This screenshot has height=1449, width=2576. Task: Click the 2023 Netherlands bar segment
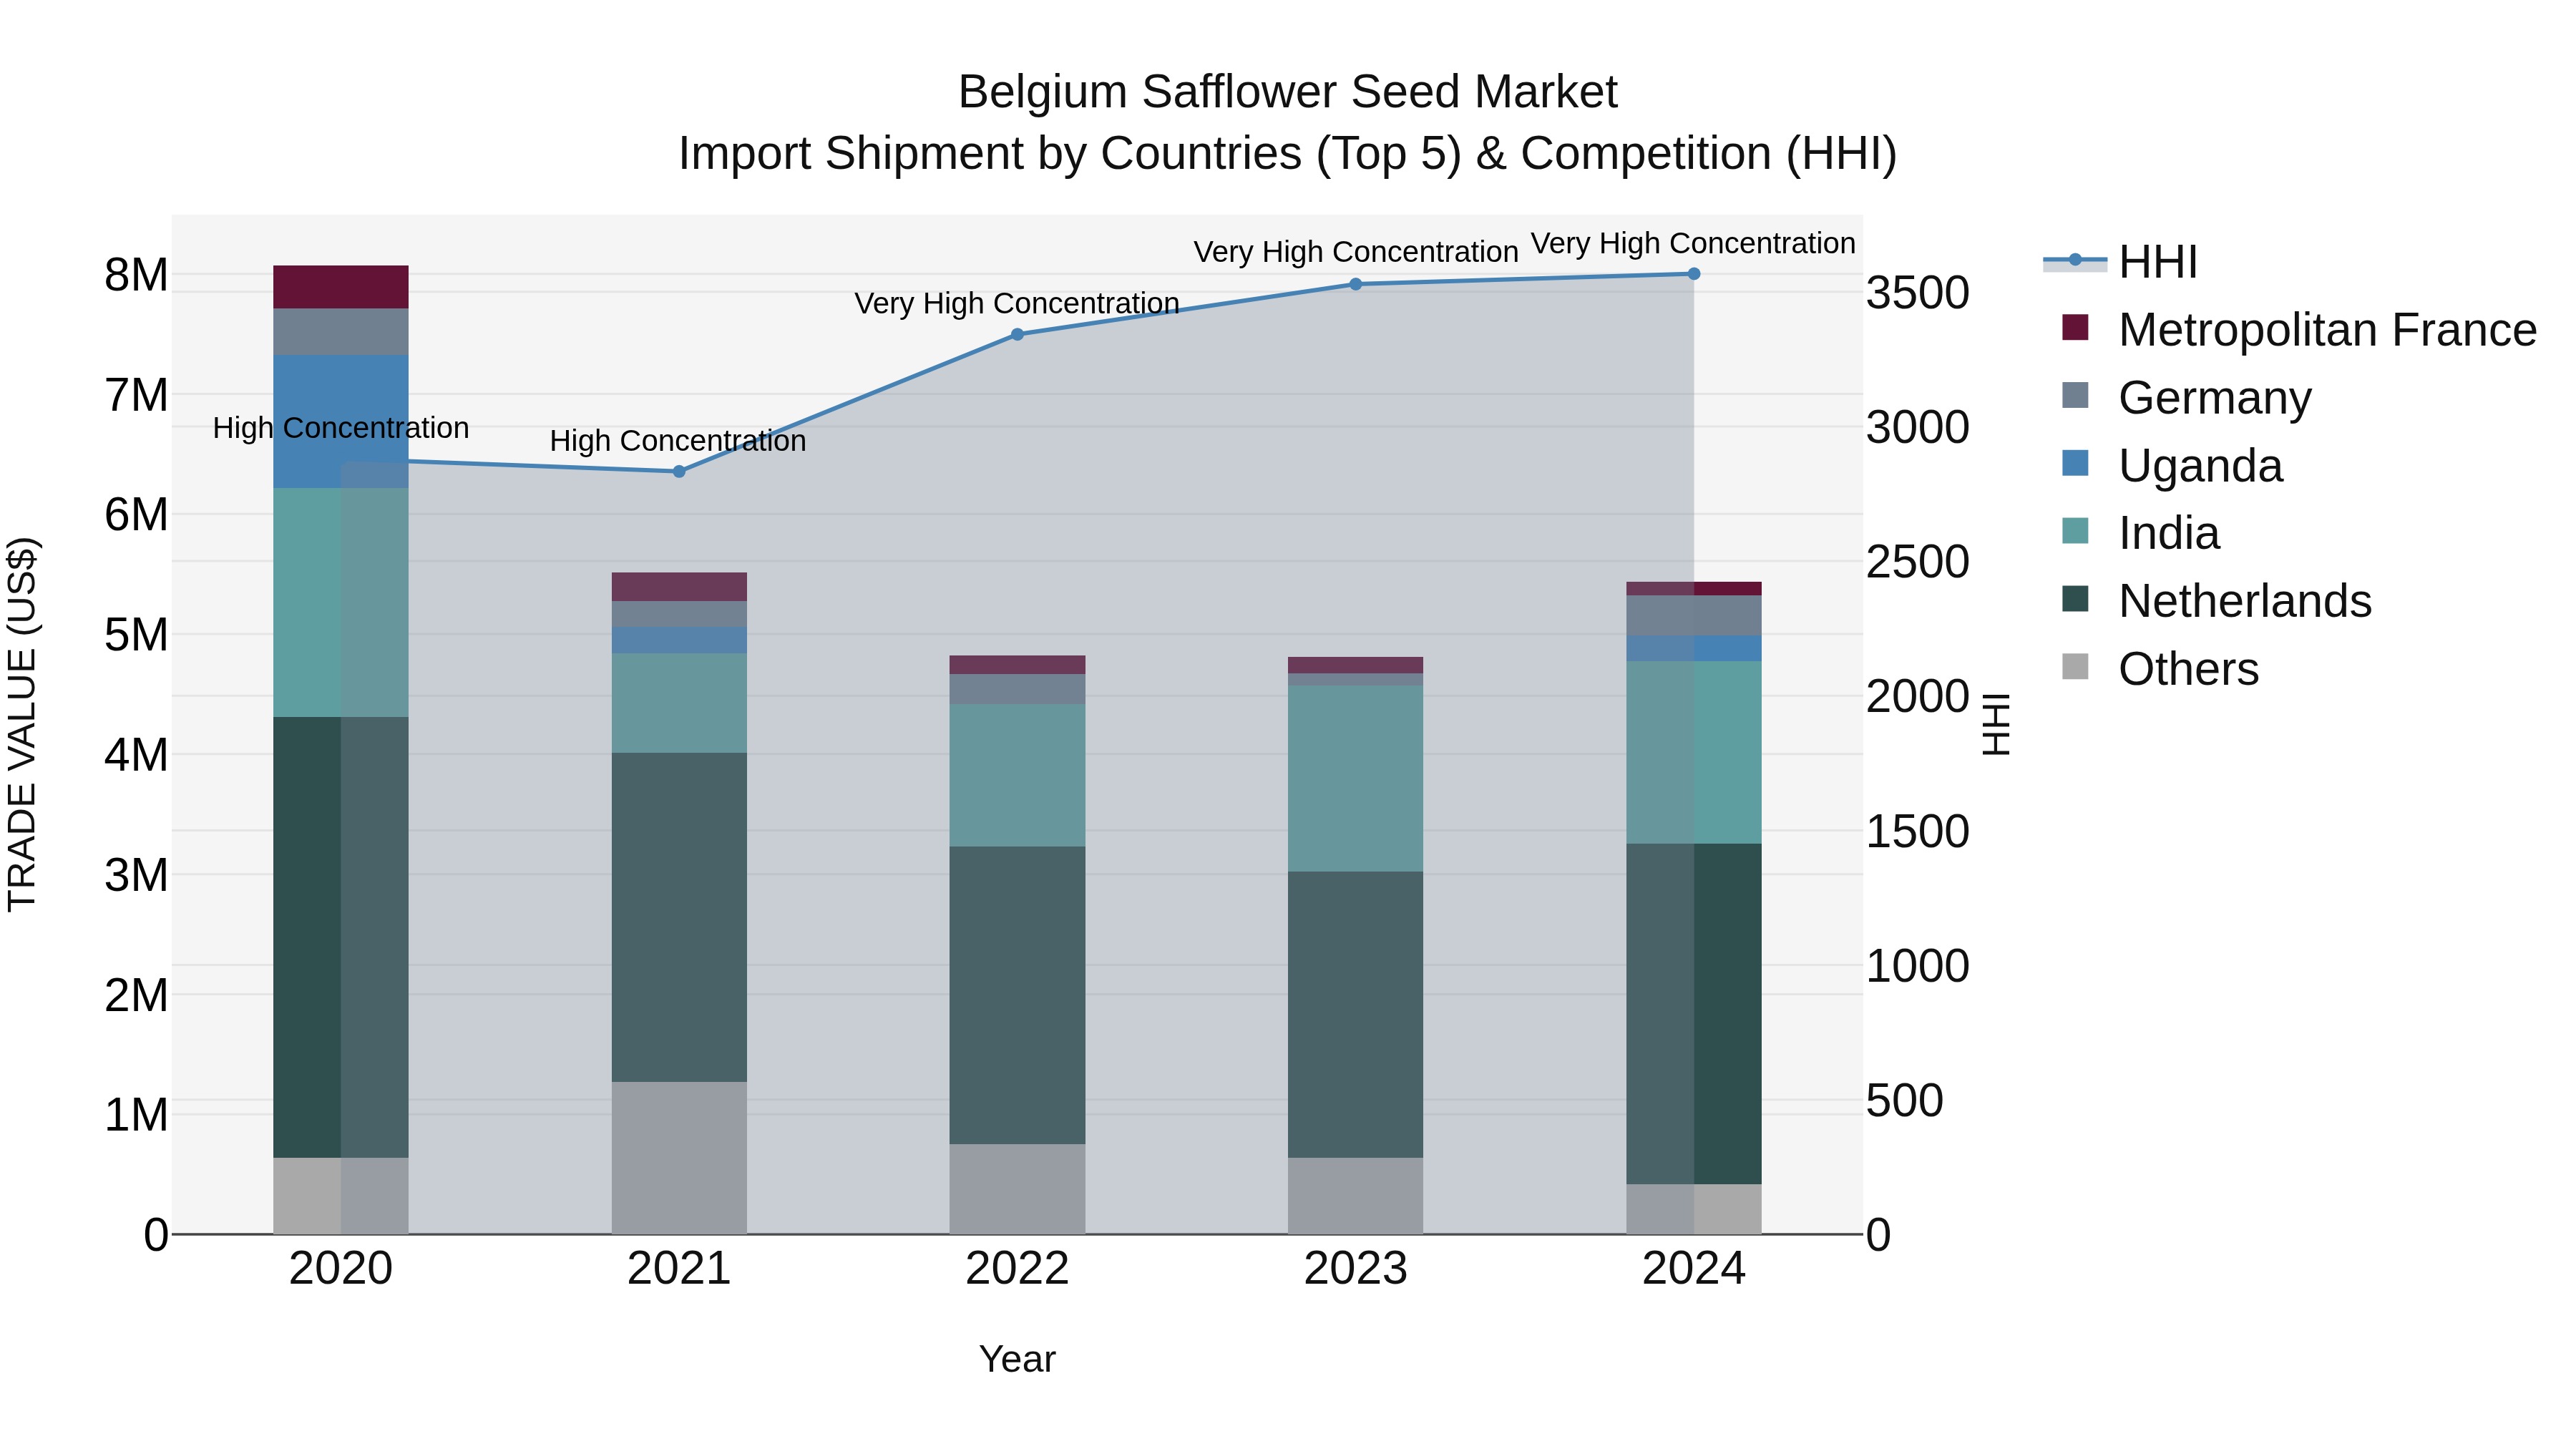click(1356, 1014)
